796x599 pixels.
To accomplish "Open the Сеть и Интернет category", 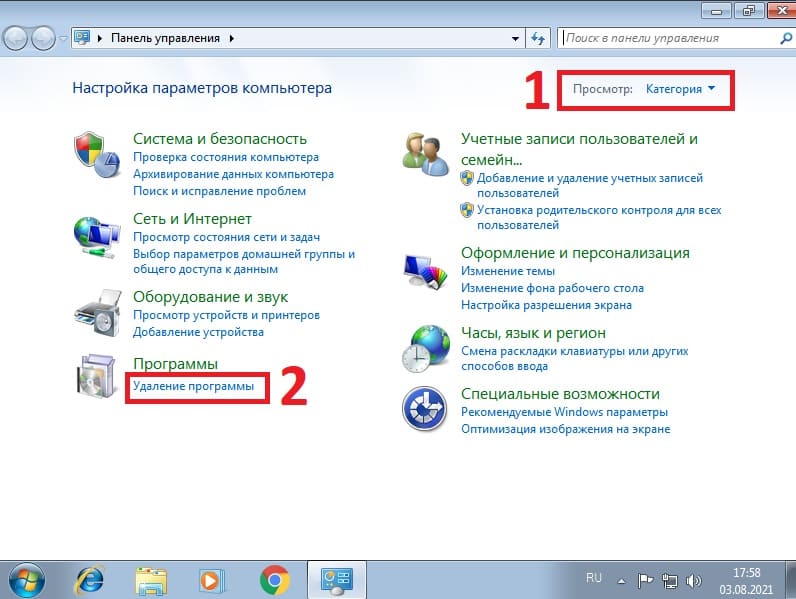I will point(192,219).
